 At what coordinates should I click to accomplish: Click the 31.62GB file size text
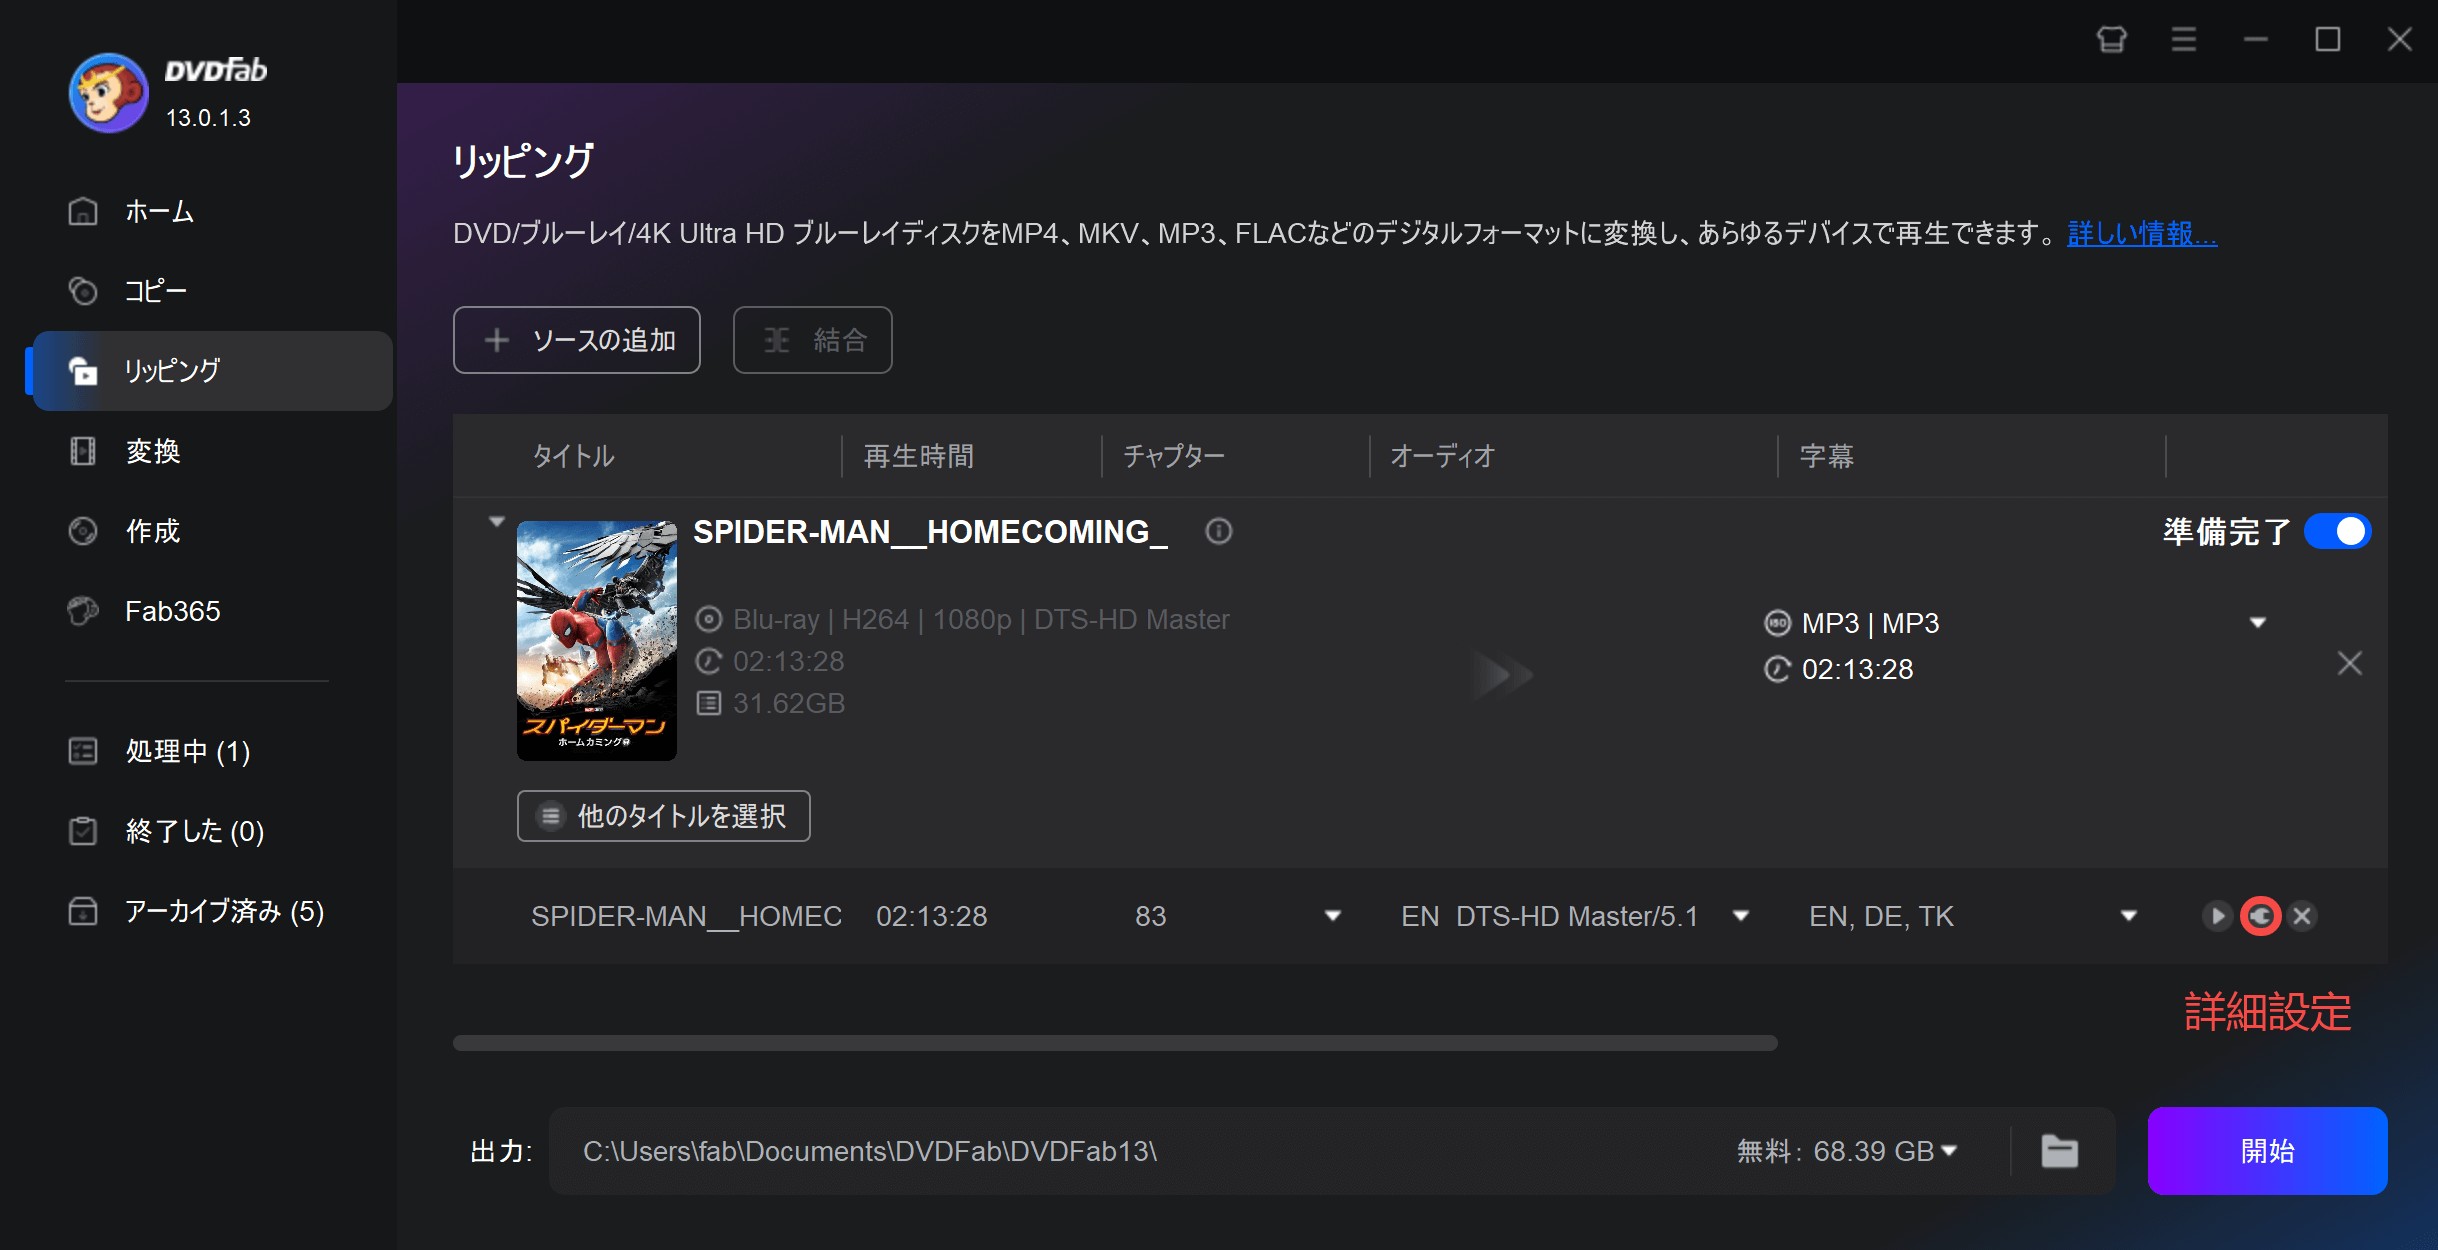(x=789, y=704)
